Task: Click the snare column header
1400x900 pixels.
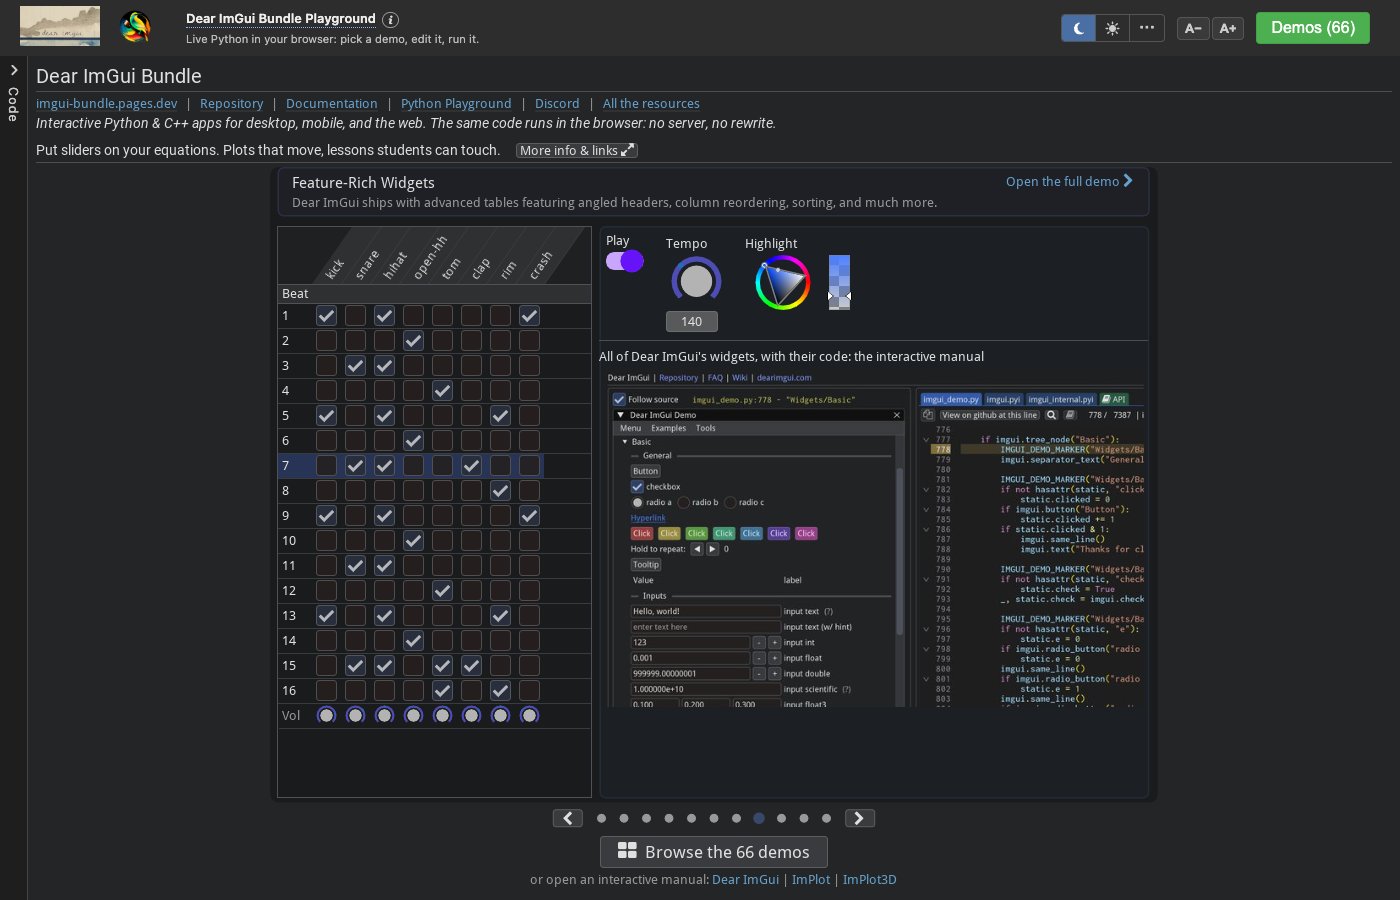Action: click(x=367, y=264)
